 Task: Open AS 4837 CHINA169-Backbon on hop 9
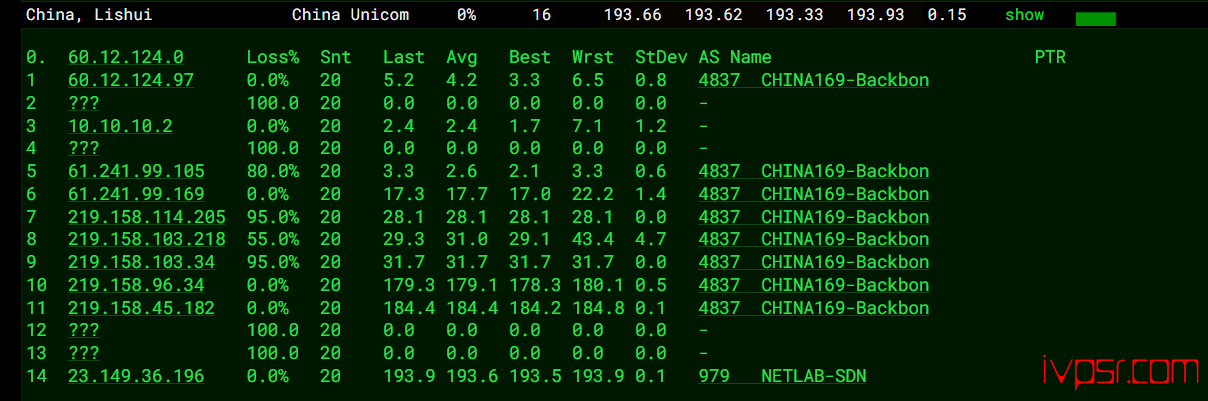click(x=814, y=262)
